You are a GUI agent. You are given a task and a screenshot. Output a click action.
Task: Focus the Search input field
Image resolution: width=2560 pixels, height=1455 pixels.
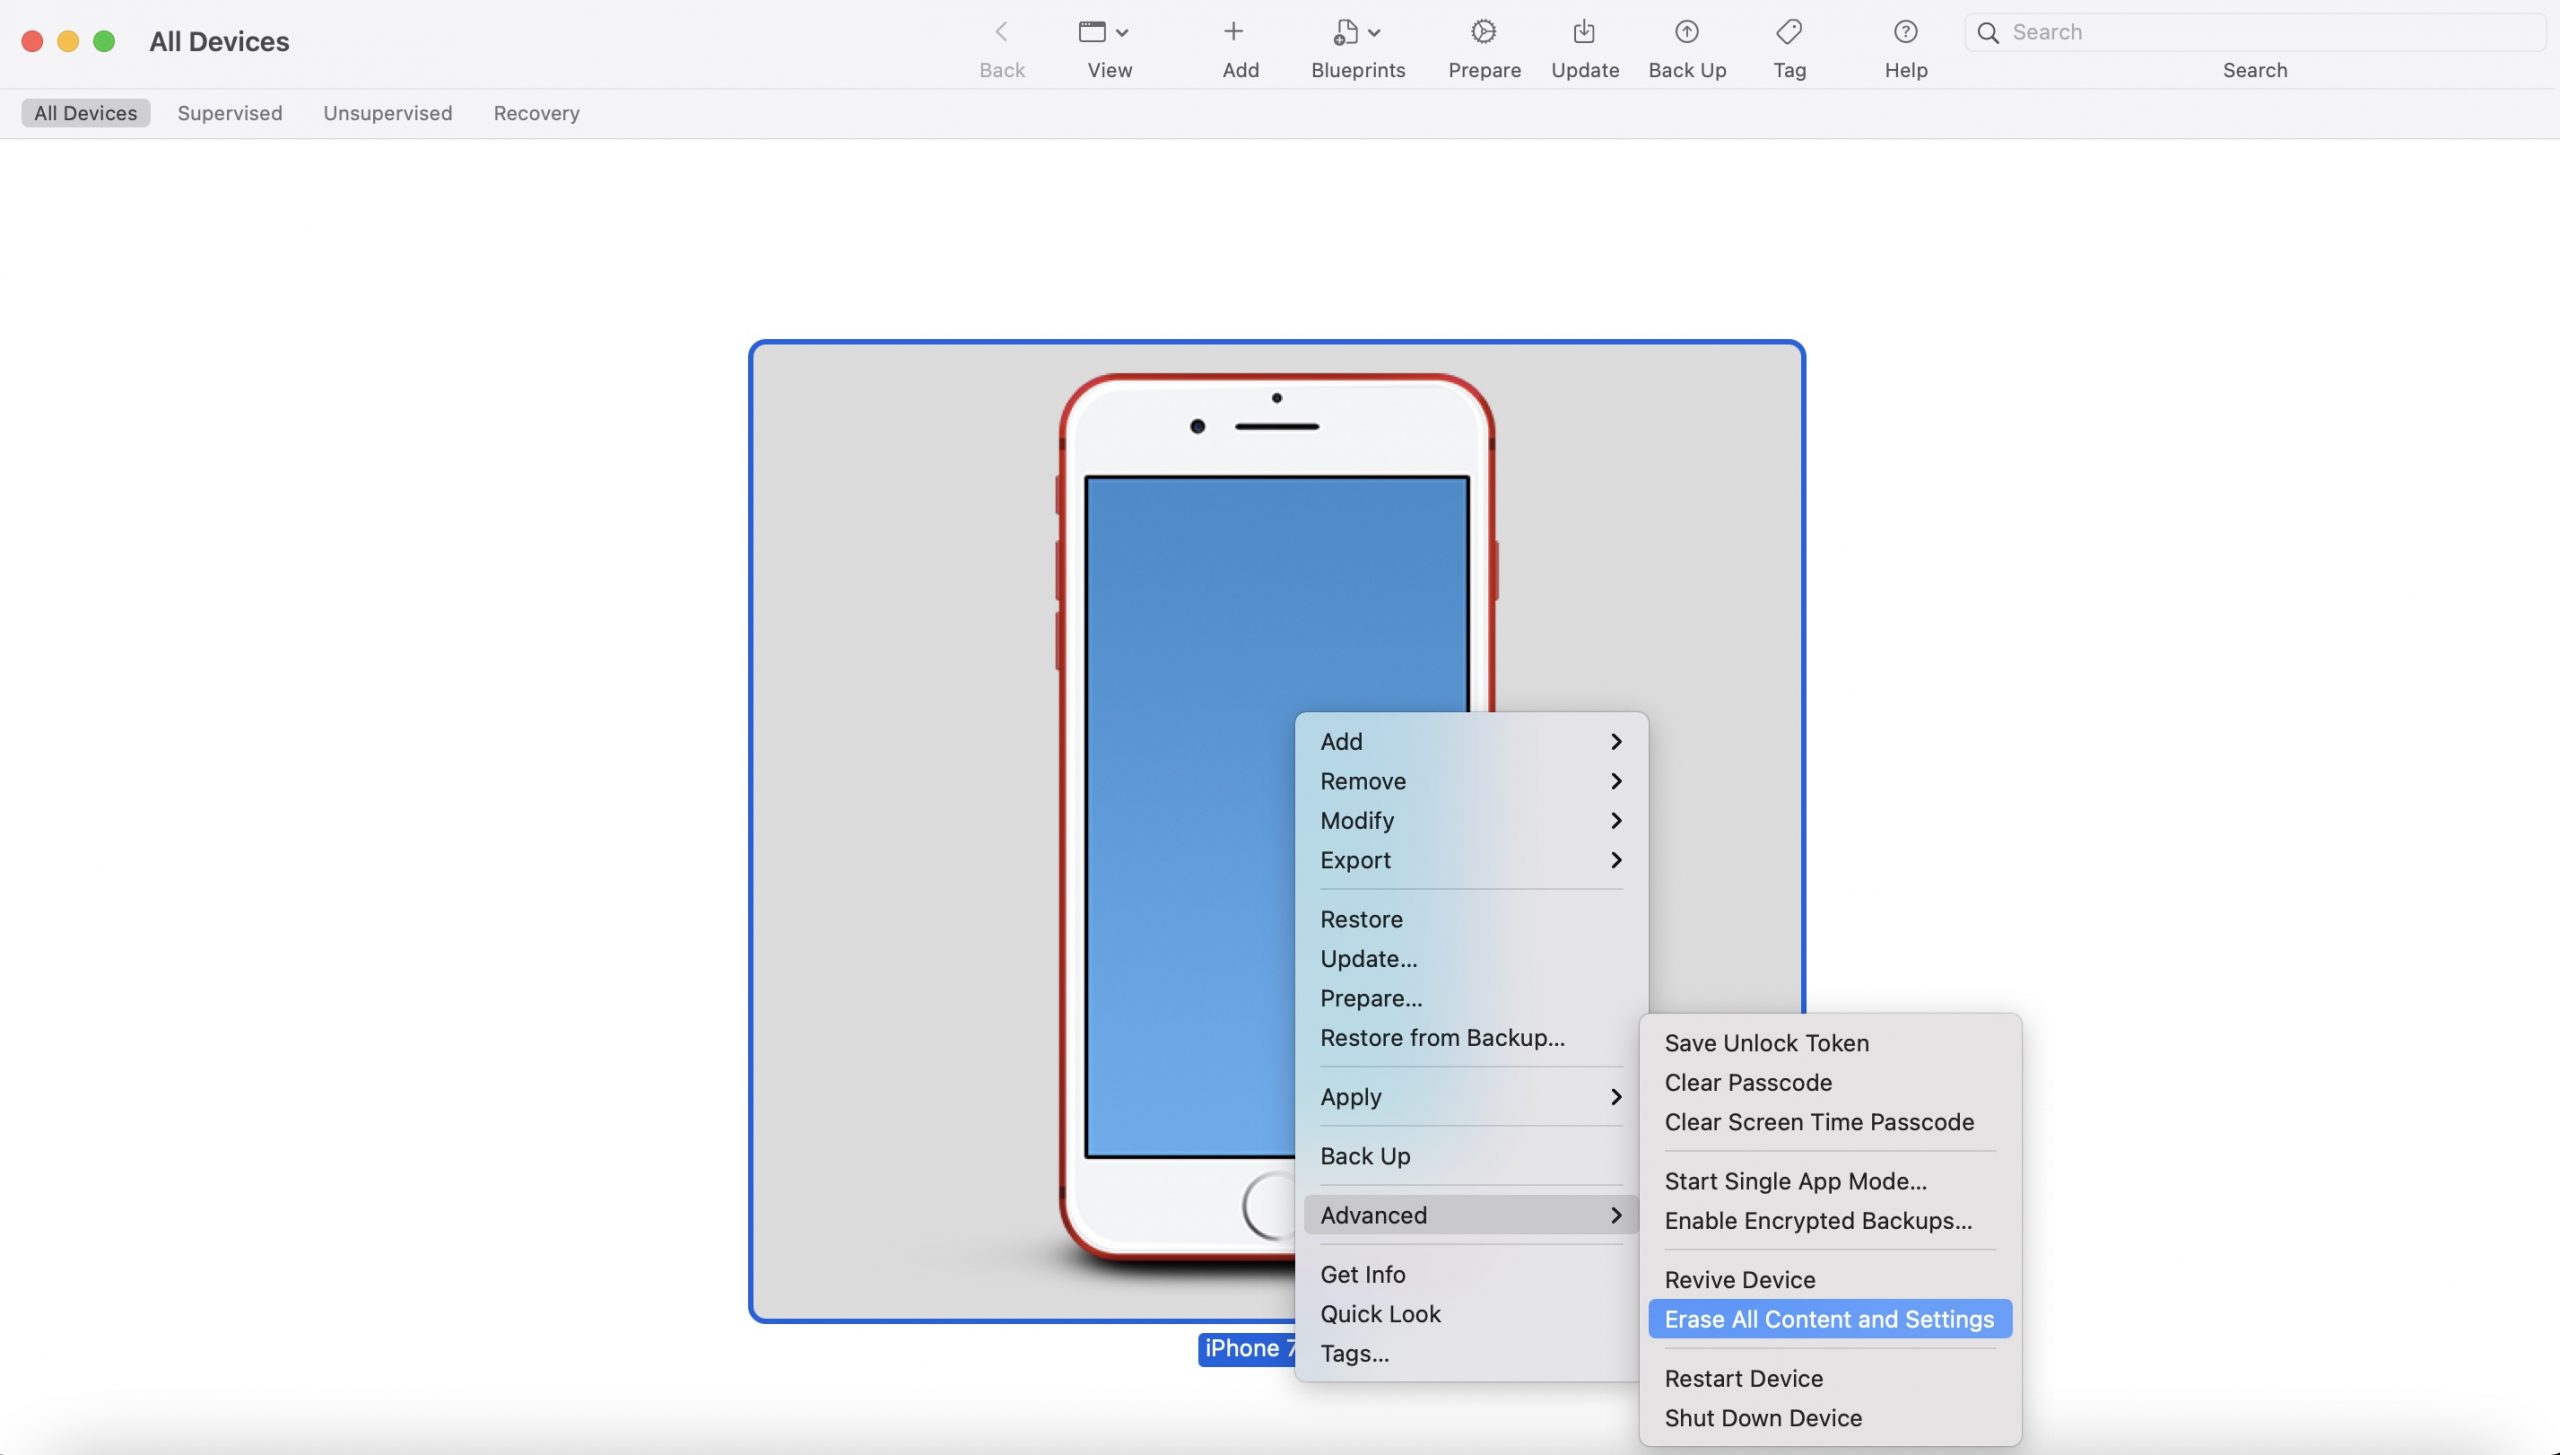click(2255, 32)
